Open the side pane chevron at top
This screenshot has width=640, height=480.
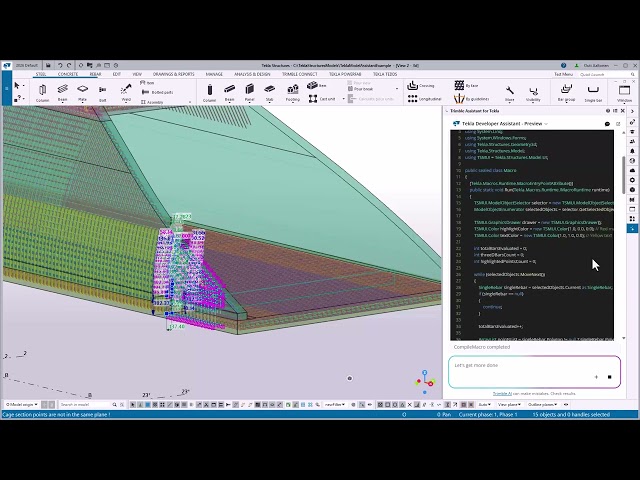(633, 111)
